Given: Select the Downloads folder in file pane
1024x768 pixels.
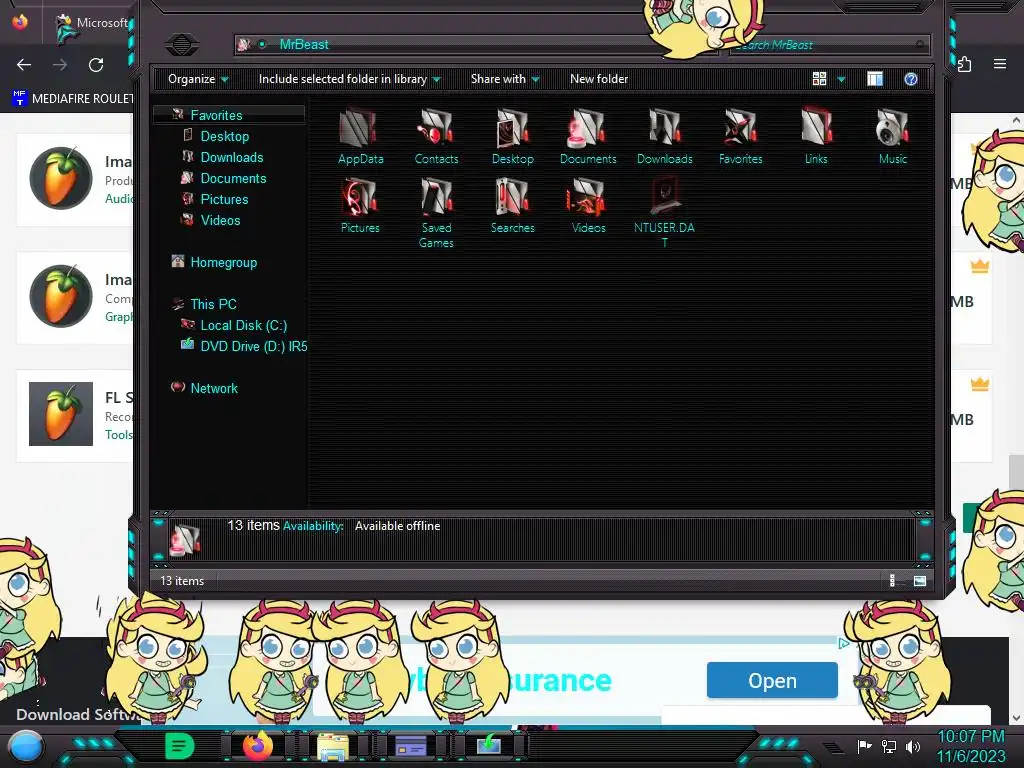Looking at the screenshot, I should (664, 136).
